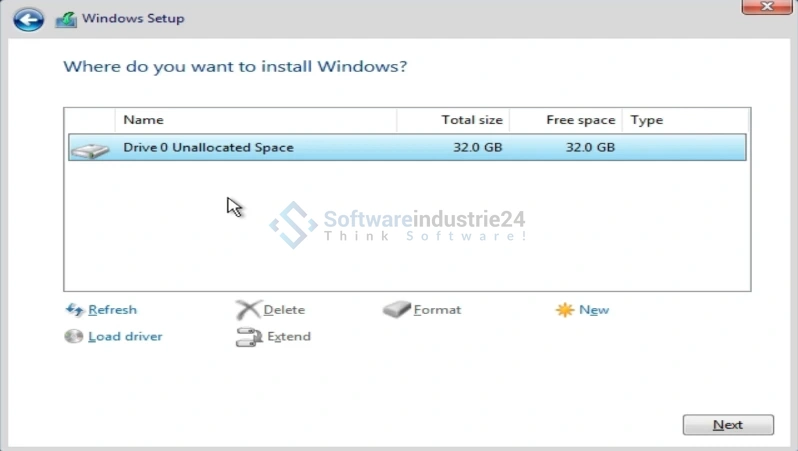Viewport: 798px width, 451px height.
Task: Click the Extend partition icon
Action: (249, 337)
